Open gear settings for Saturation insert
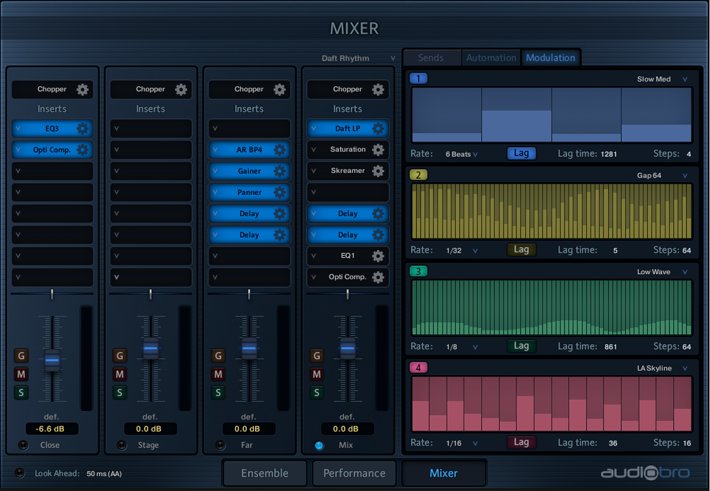 coord(378,150)
